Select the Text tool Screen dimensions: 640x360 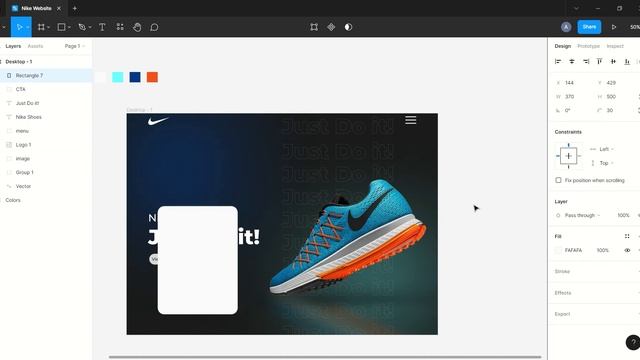pyautogui.click(x=102, y=27)
